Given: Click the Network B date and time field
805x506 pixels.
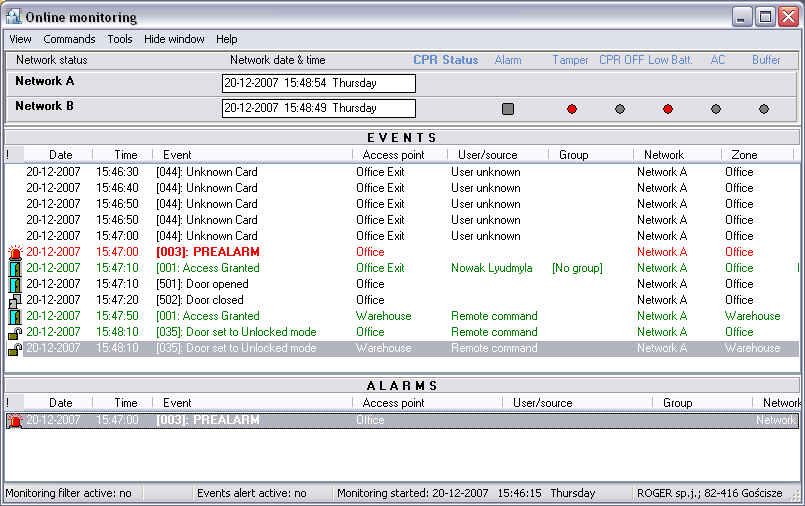Looking at the screenshot, I should tap(318, 108).
